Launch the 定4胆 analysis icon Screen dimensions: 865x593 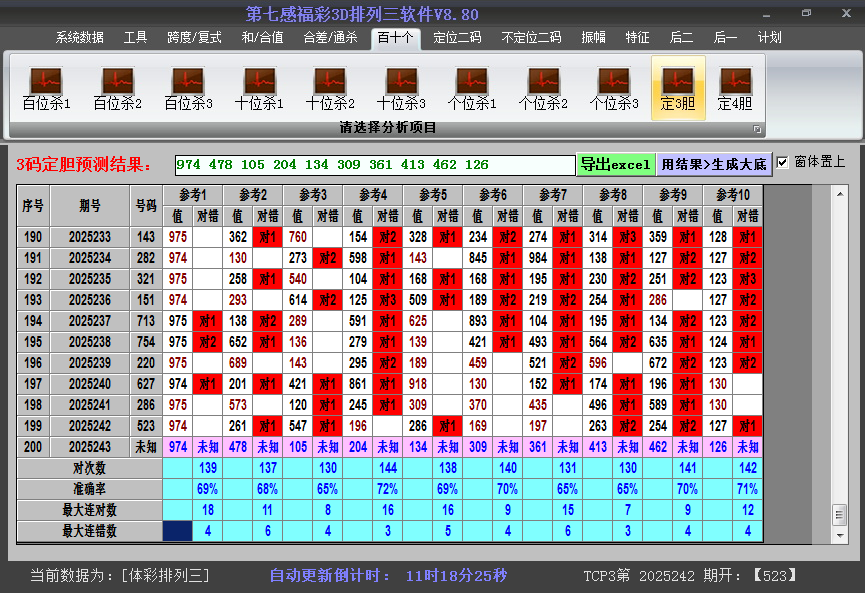[x=735, y=88]
